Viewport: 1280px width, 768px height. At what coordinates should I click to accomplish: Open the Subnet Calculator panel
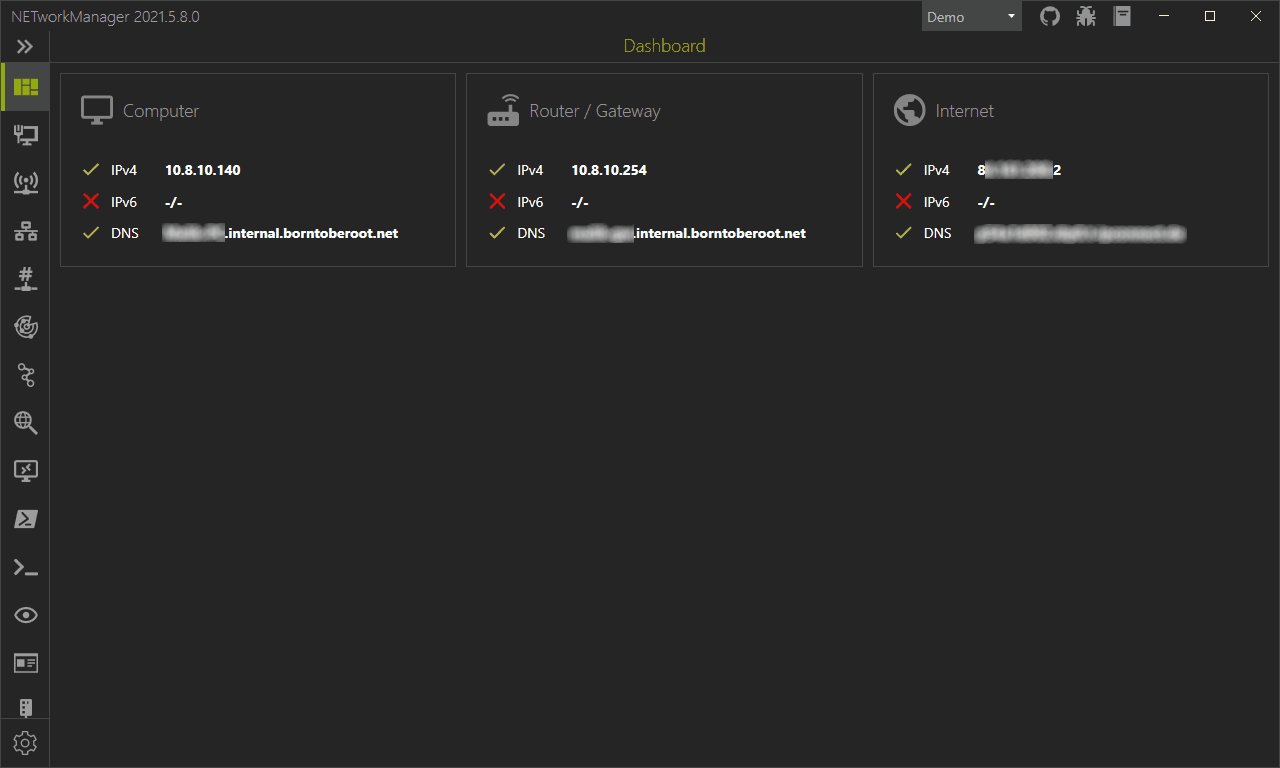[x=25, y=662]
